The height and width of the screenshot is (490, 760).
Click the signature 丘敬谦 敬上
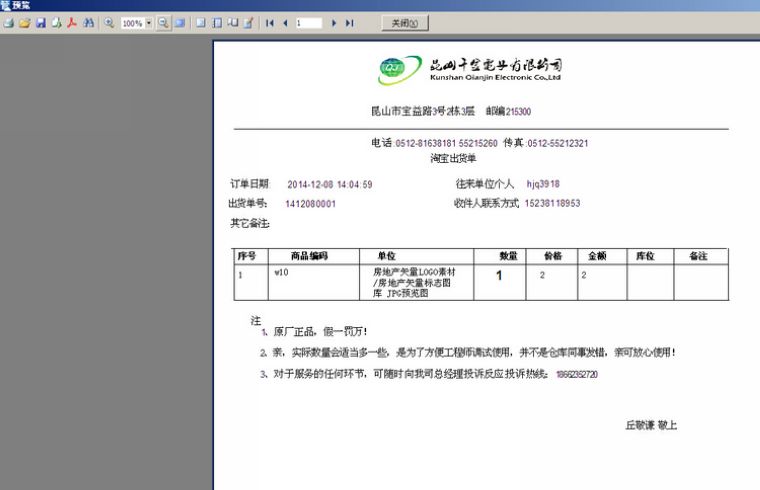(x=651, y=425)
